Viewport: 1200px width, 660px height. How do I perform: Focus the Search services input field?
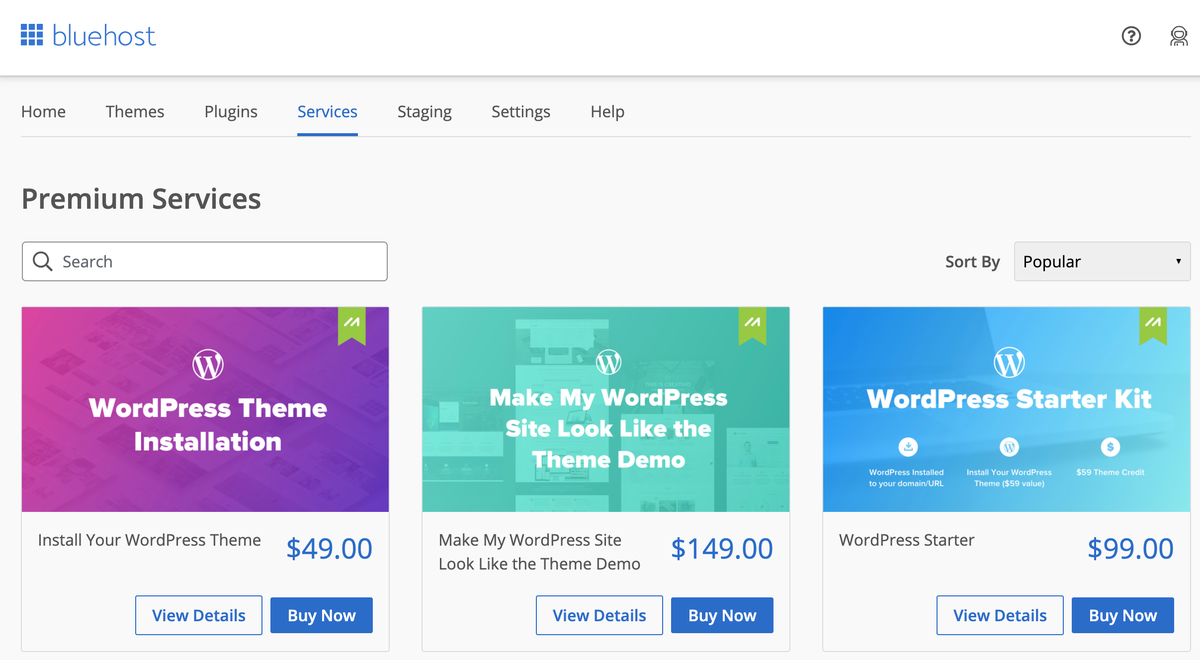click(x=204, y=261)
